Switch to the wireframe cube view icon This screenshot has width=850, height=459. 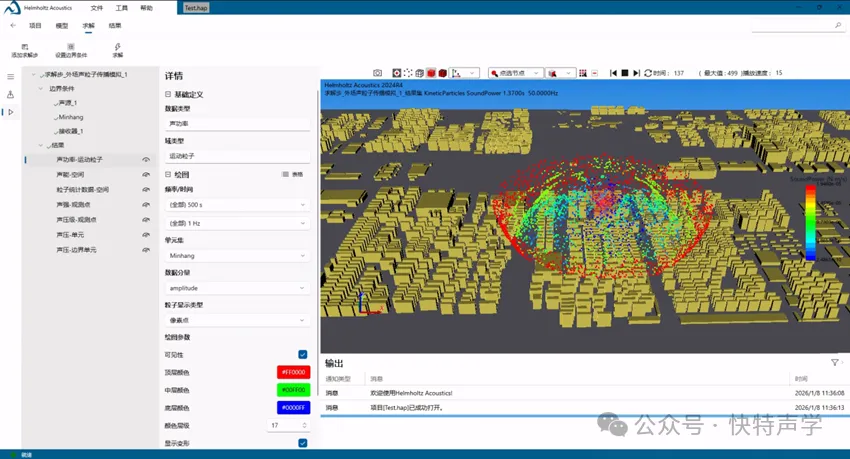pos(420,73)
